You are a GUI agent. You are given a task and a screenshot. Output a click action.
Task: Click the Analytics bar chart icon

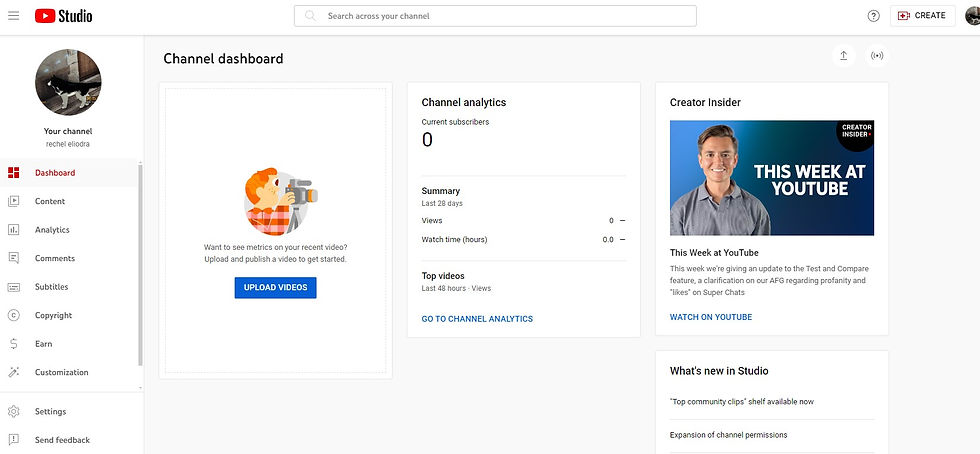click(x=14, y=230)
